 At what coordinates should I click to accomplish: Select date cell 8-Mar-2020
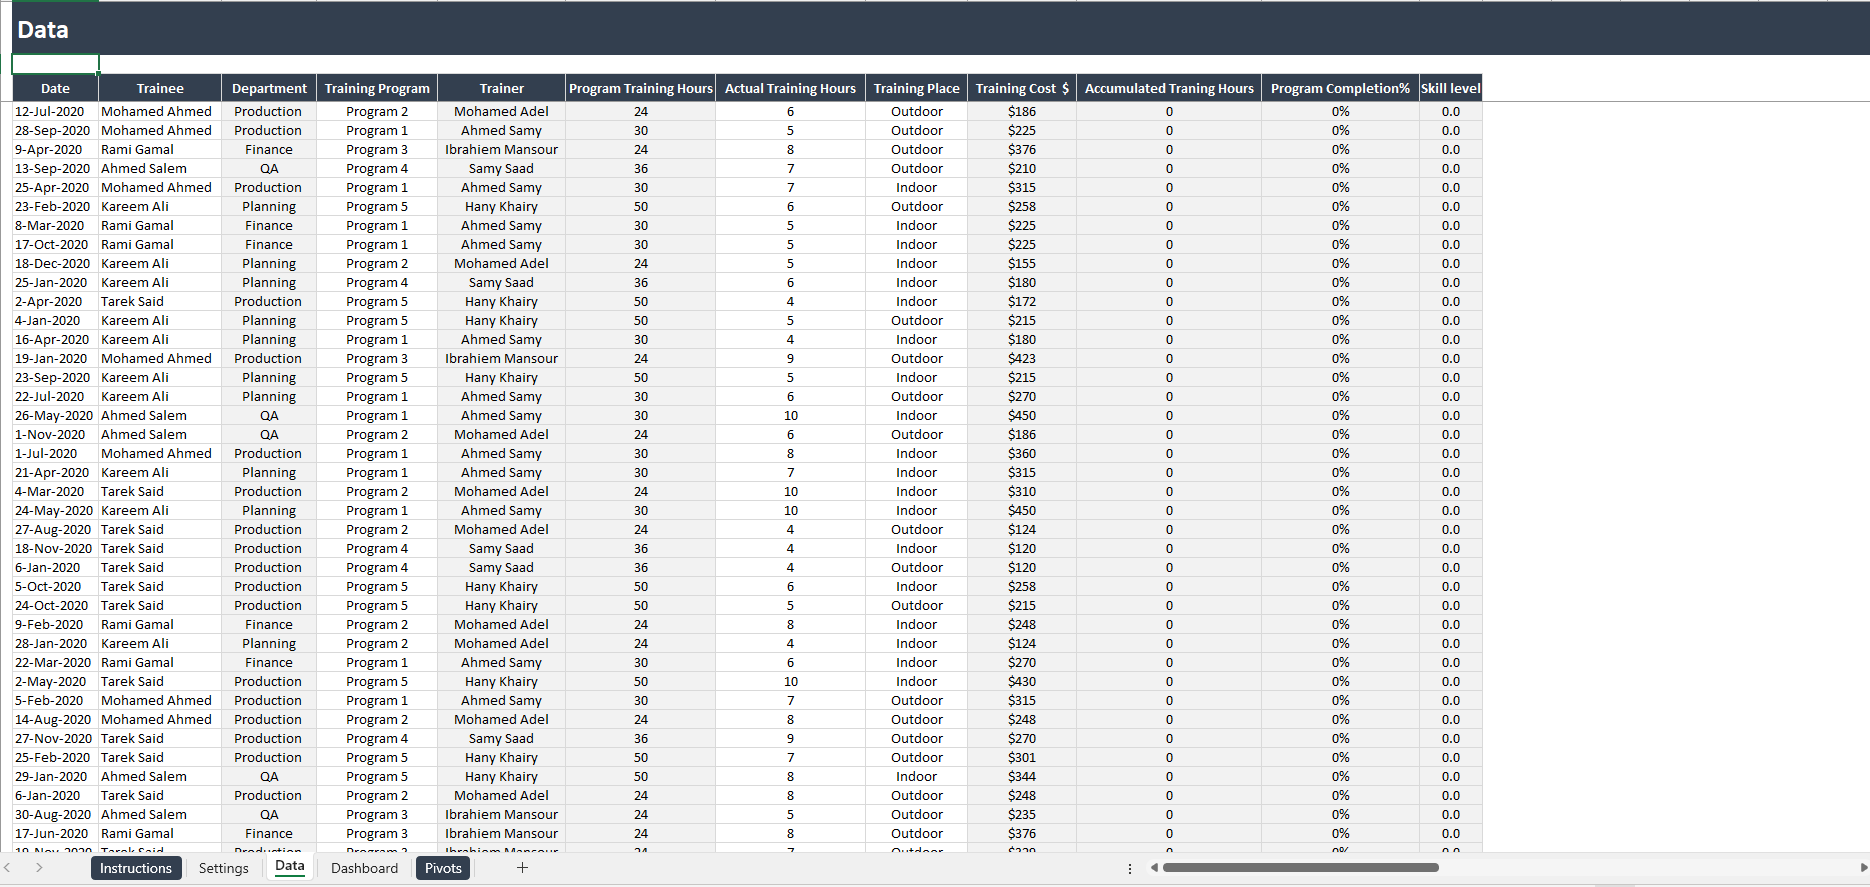click(x=55, y=226)
